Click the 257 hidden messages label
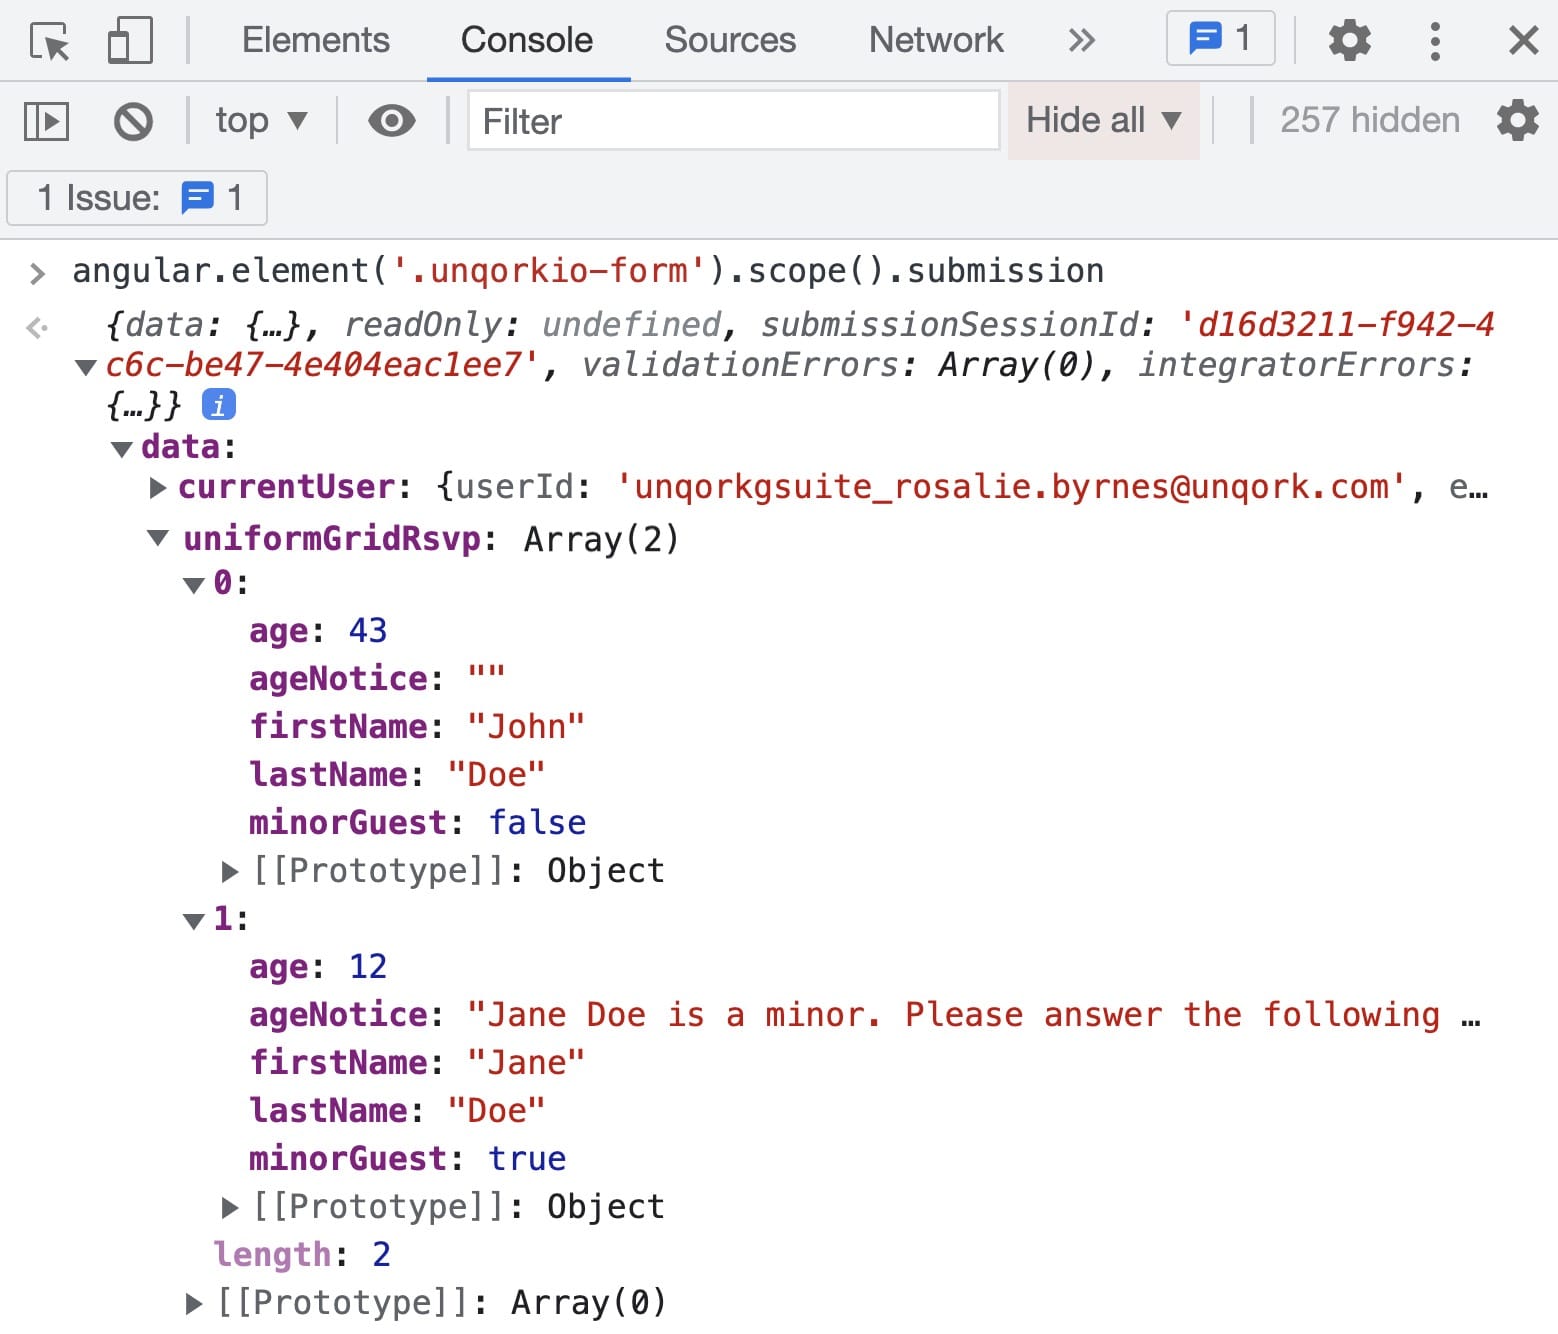The height and width of the screenshot is (1334, 1558). click(1369, 120)
